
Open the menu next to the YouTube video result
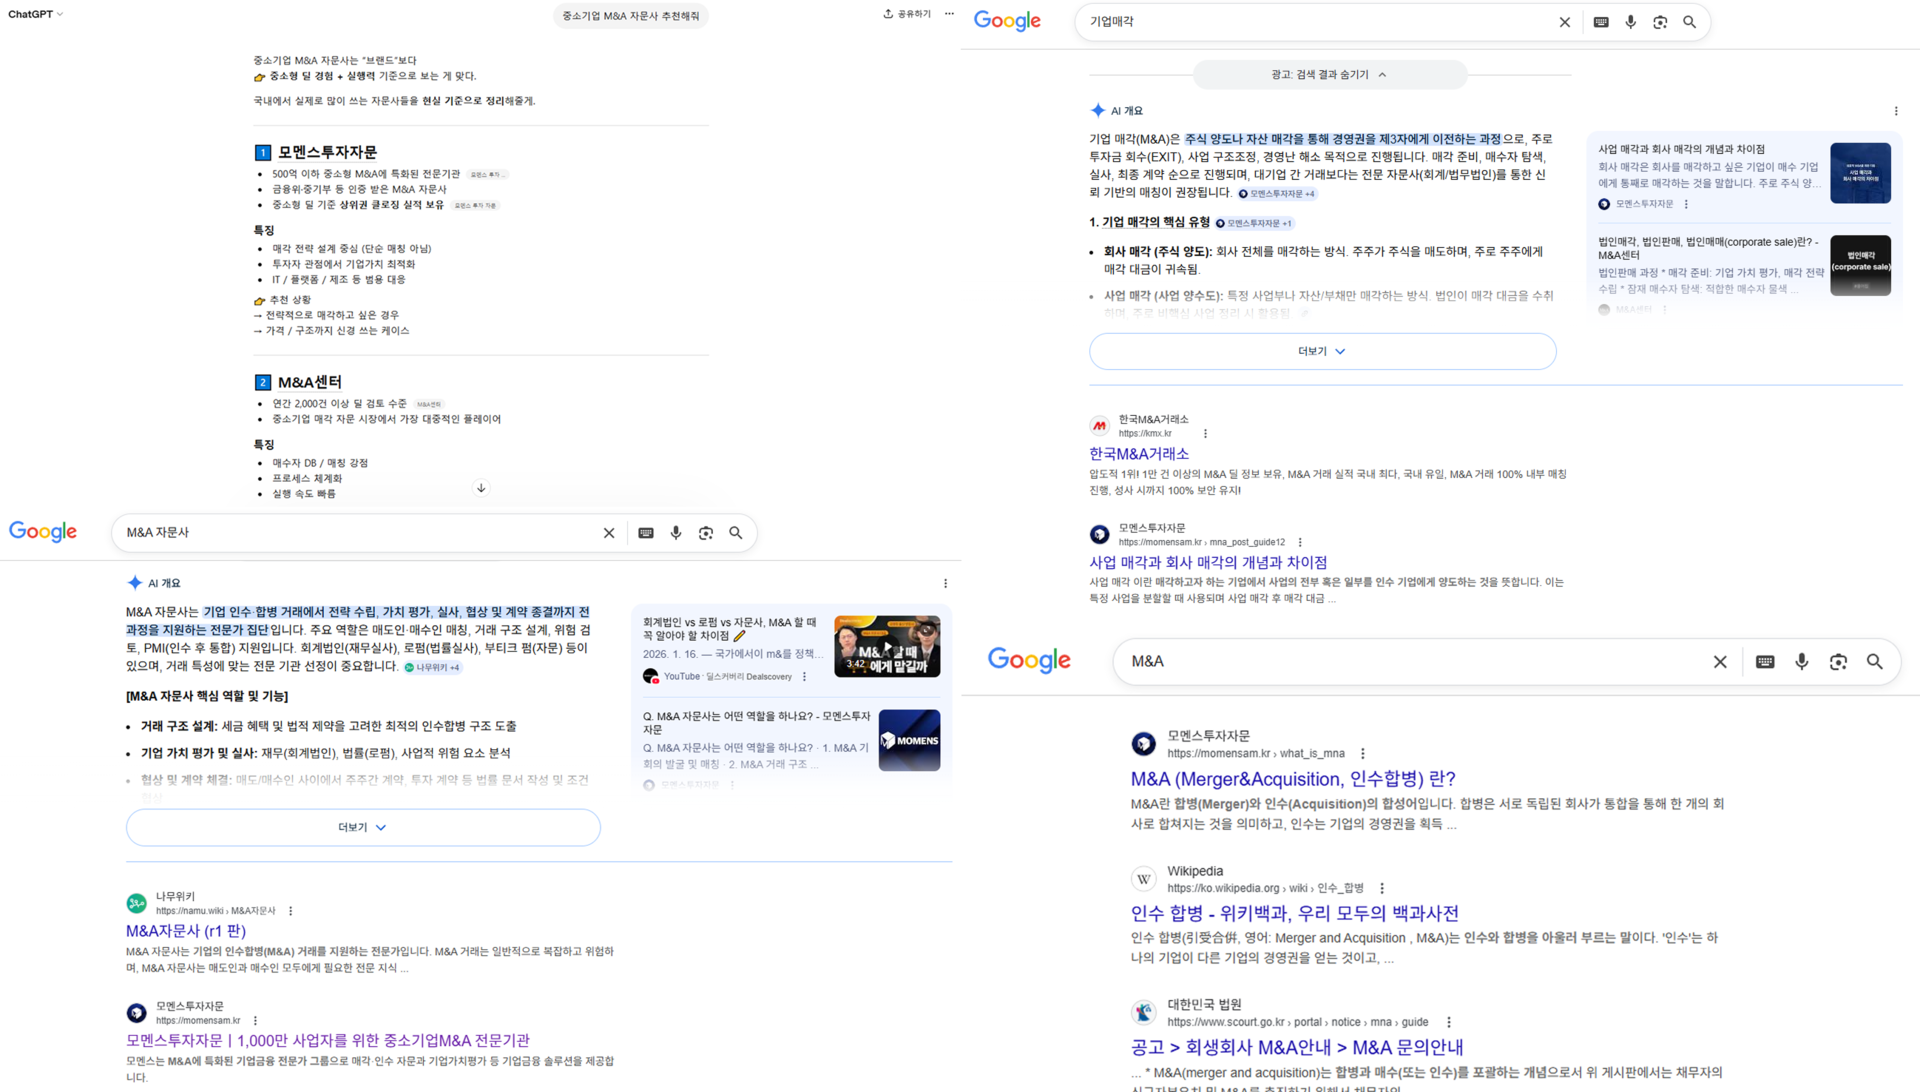click(x=805, y=676)
